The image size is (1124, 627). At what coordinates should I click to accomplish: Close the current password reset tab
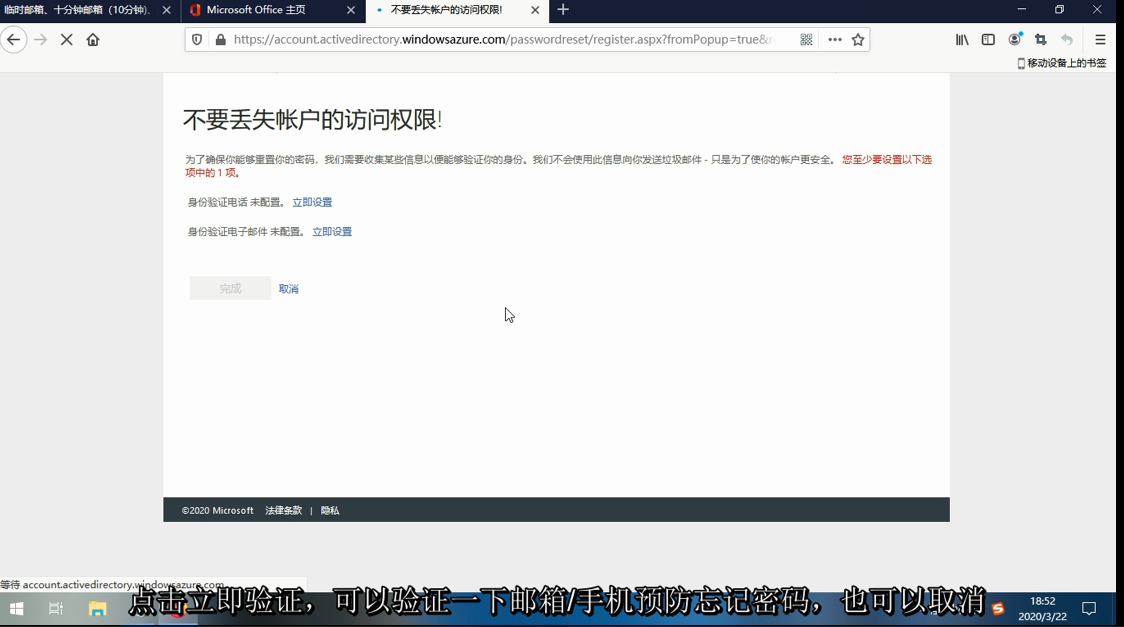point(535,10)
